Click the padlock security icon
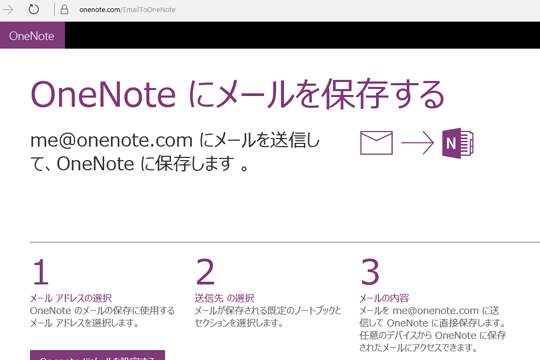This screenshot has height=360, width=540. coord(64,9)
